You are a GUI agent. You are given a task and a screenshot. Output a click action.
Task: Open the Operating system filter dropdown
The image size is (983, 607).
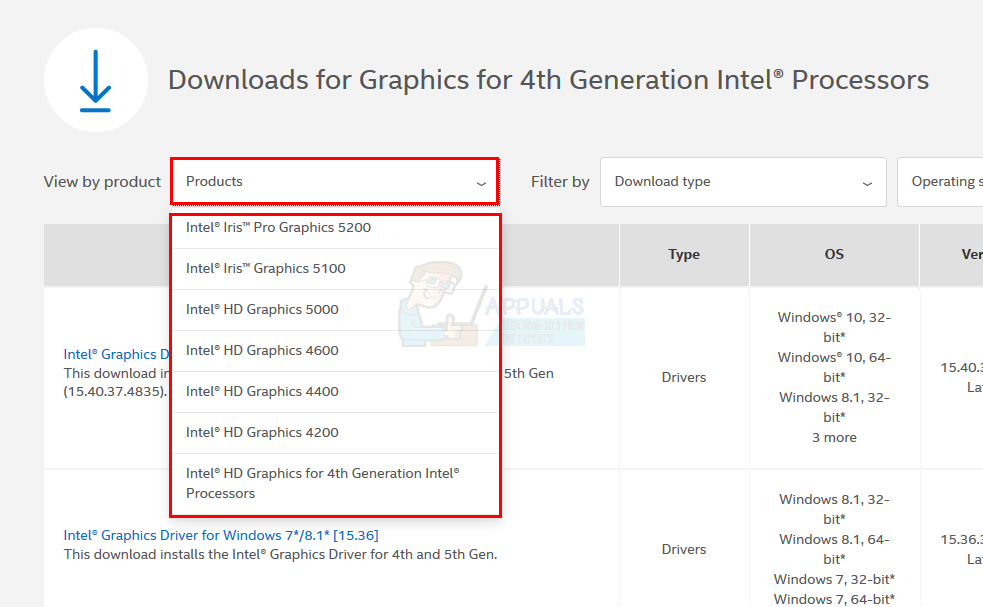click(940, 182)
